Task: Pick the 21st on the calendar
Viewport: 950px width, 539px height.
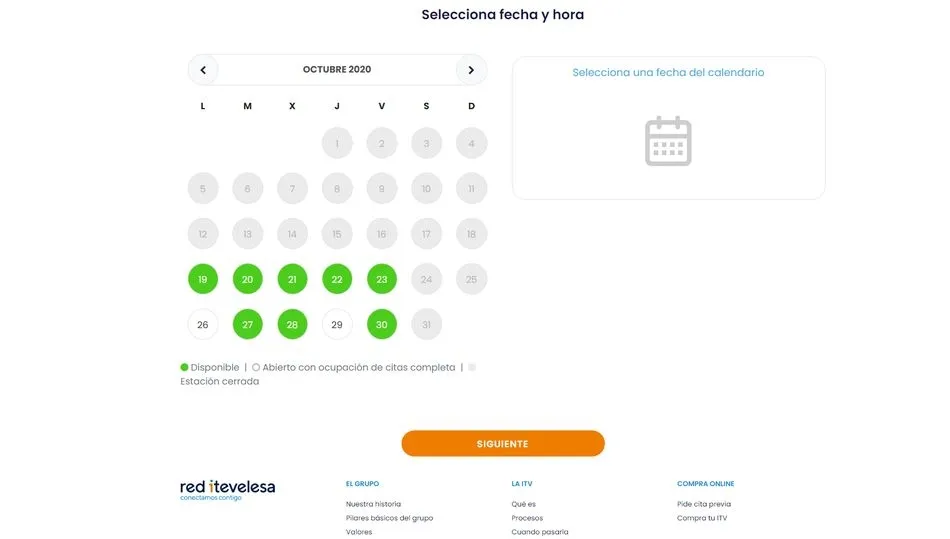Action: point(292,280)
